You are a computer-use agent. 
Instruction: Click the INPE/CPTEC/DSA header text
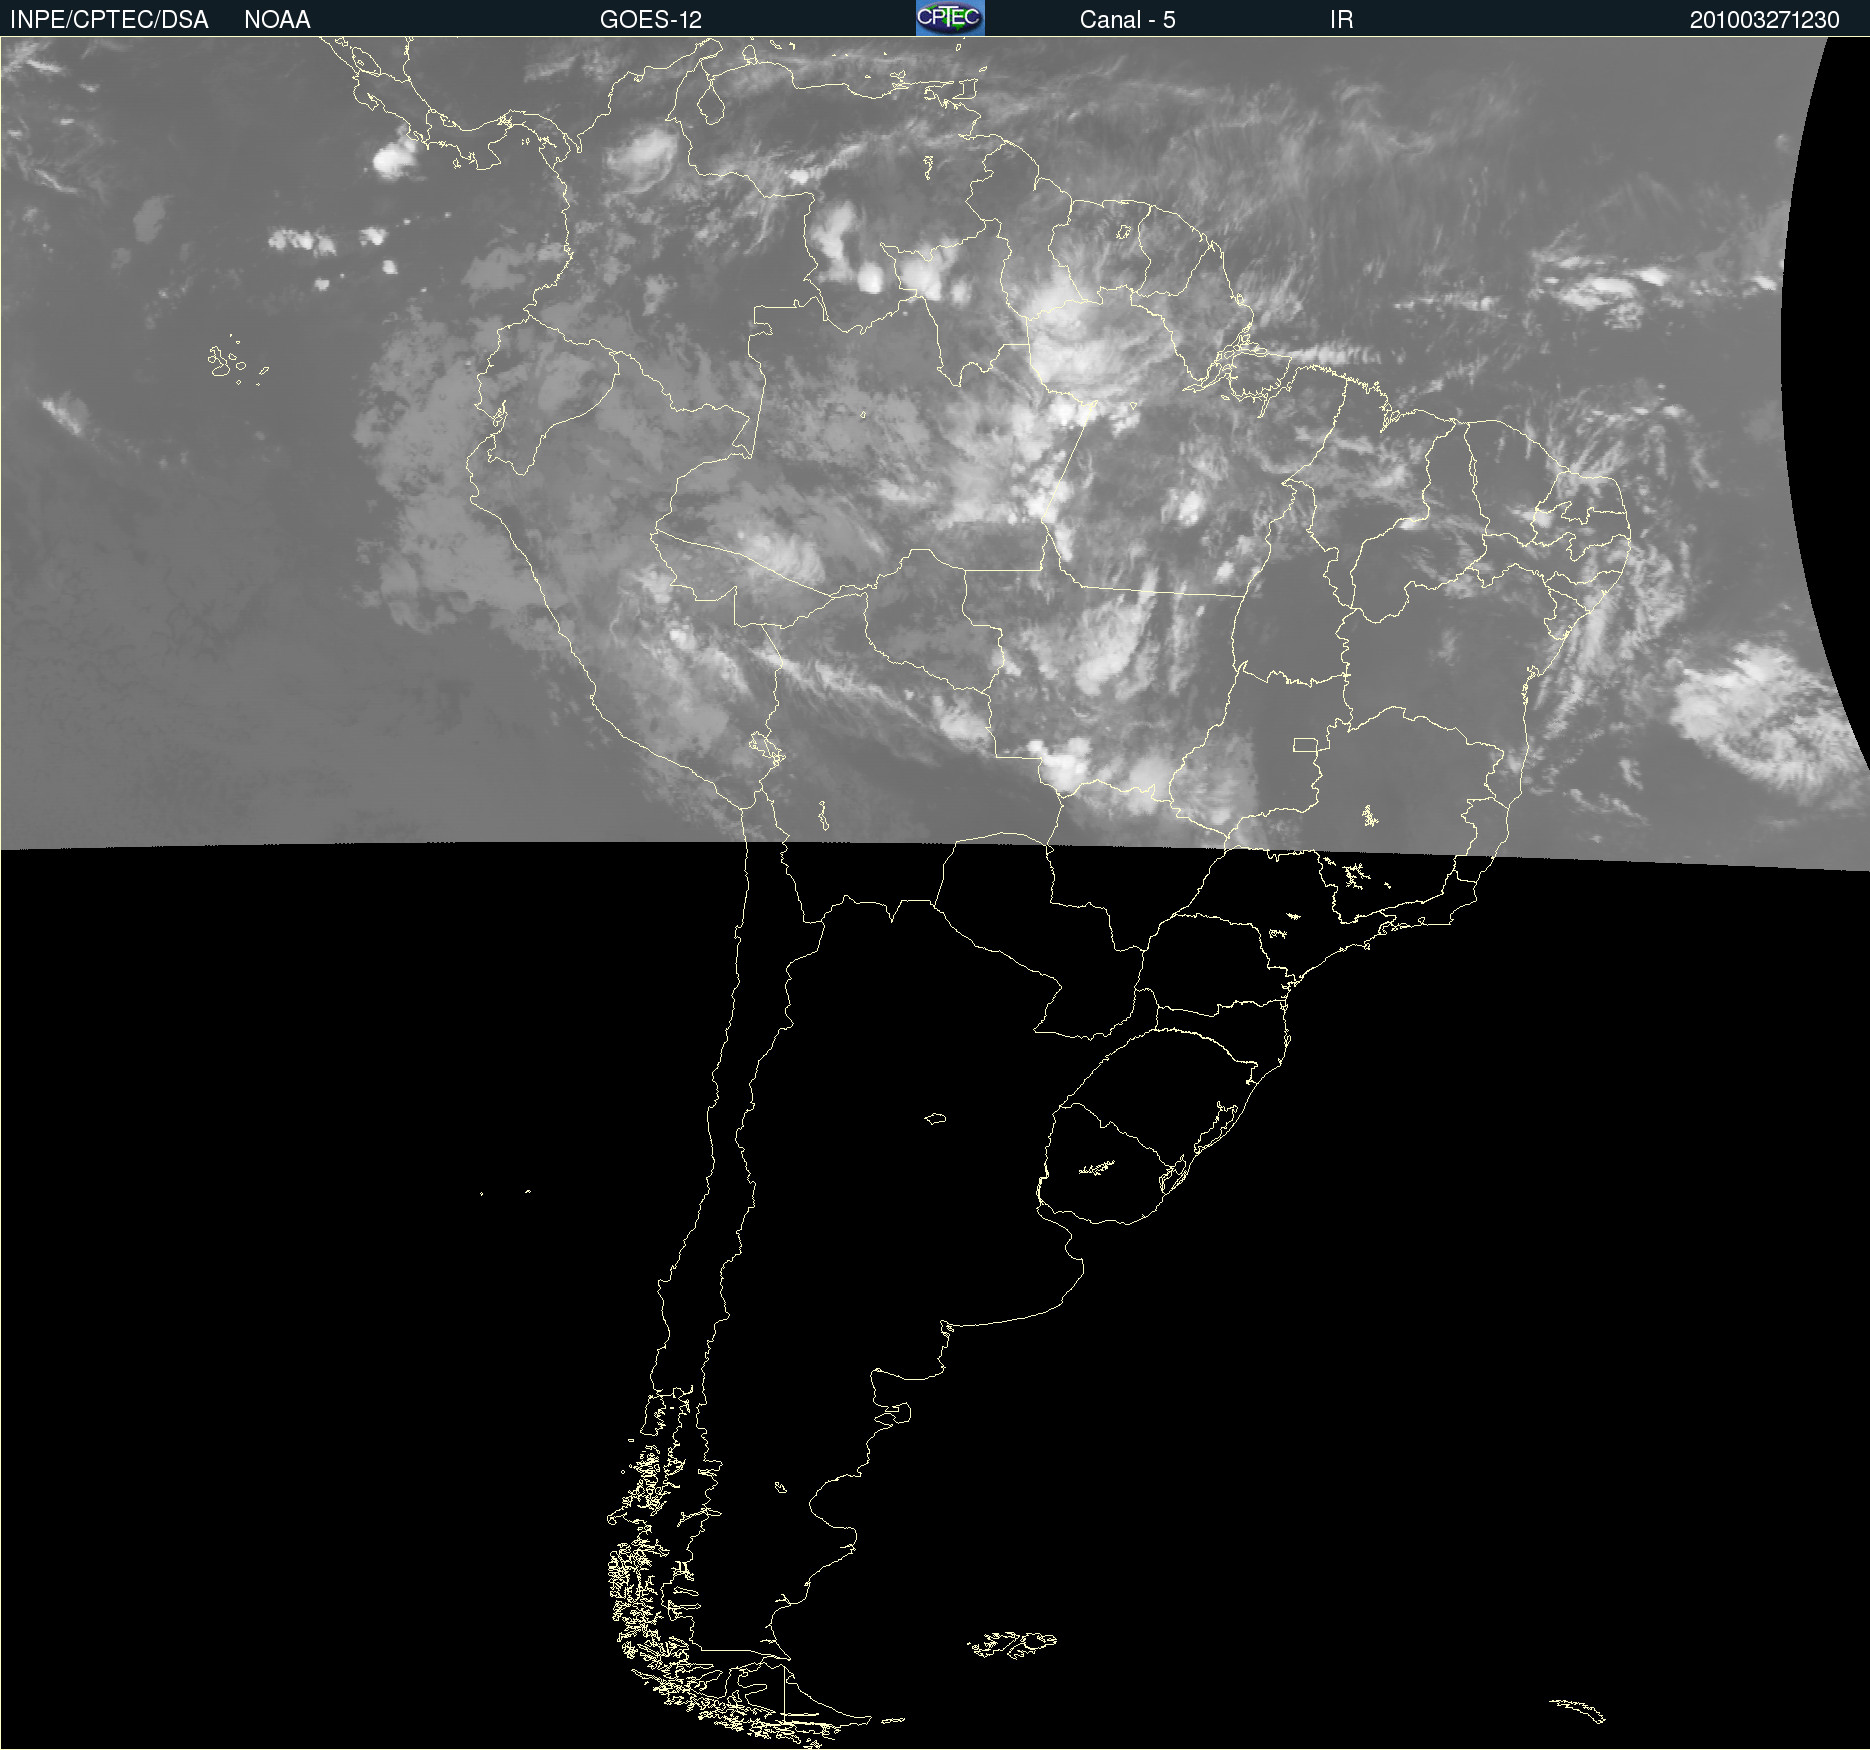(x=109, y=20)
